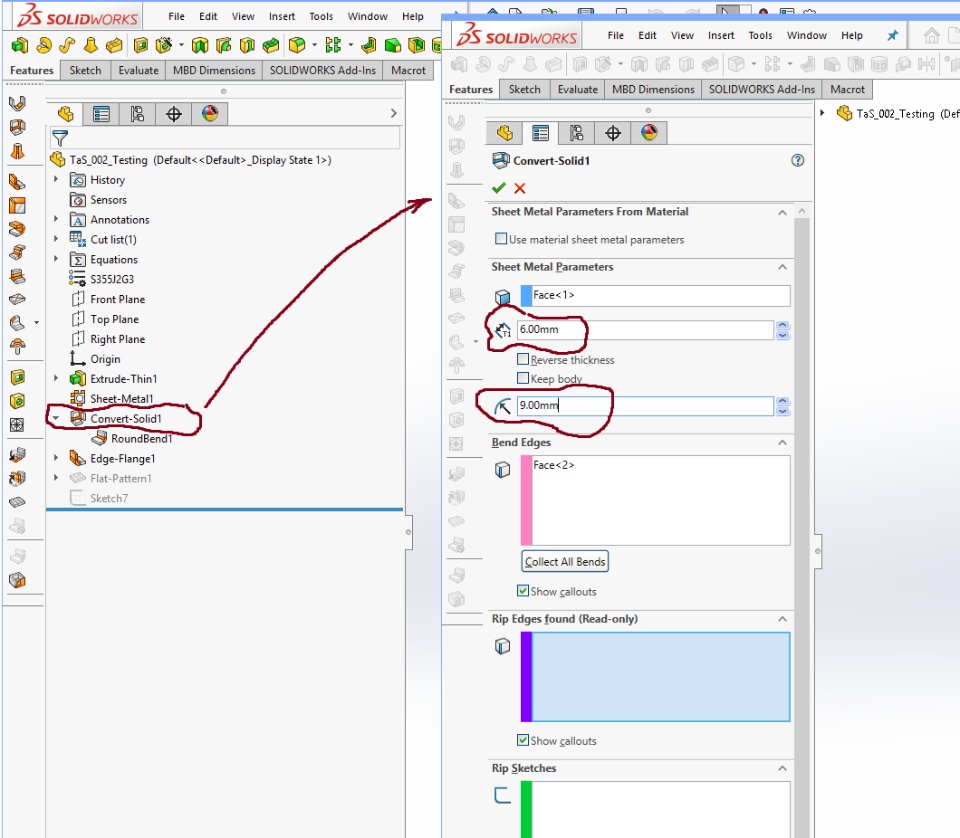Select the S355J2G3 material item
Viewport: 960px width, 838px height.
click(x=112, y=279)
